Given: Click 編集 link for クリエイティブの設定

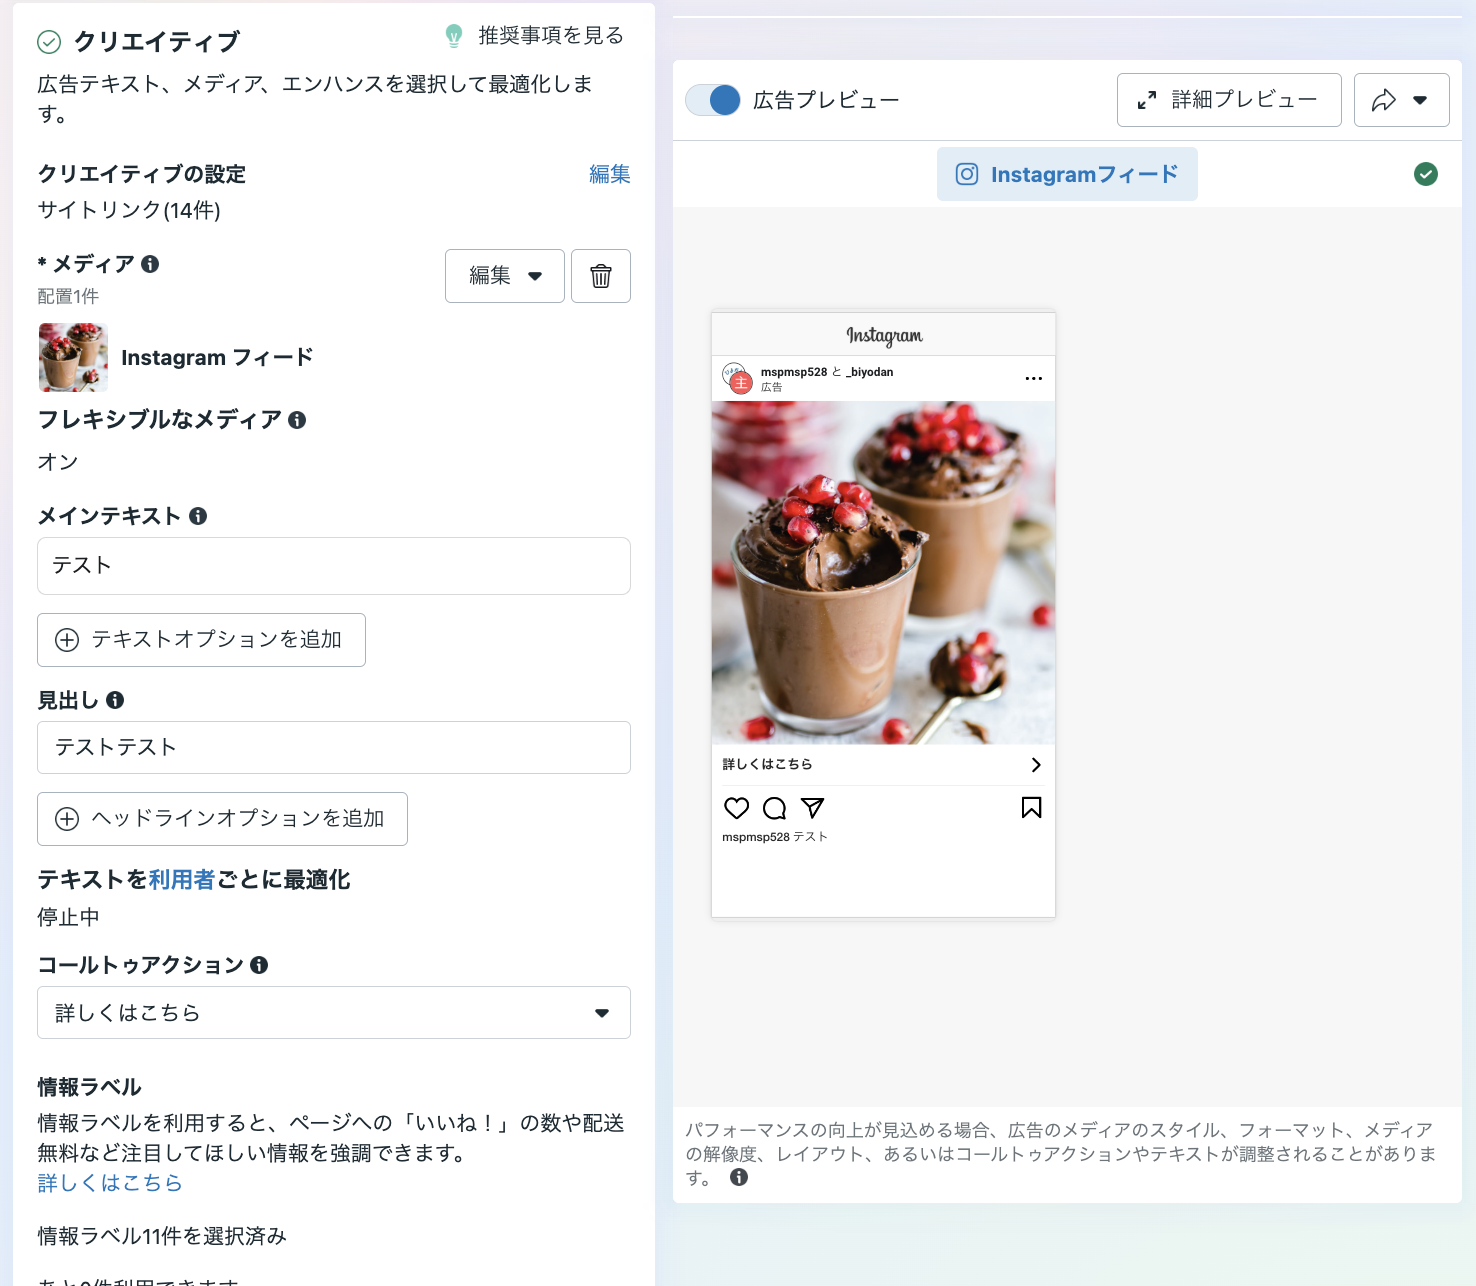Looking at the screenshot, I should (610, 174).
